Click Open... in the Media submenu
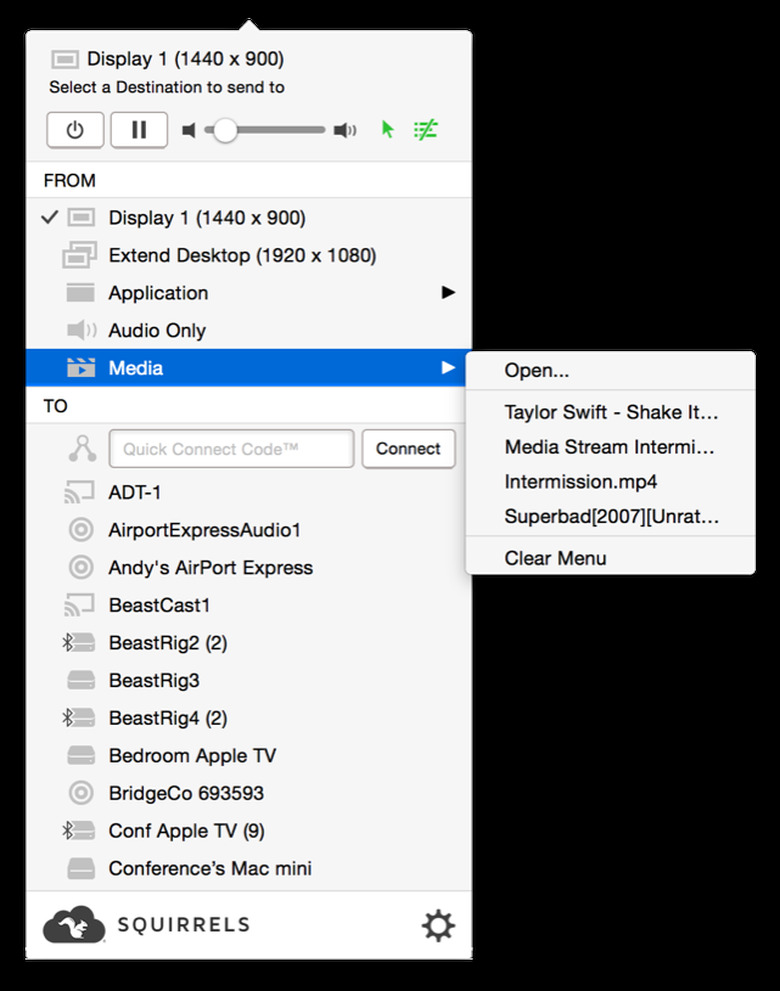 tap(537, 371)
